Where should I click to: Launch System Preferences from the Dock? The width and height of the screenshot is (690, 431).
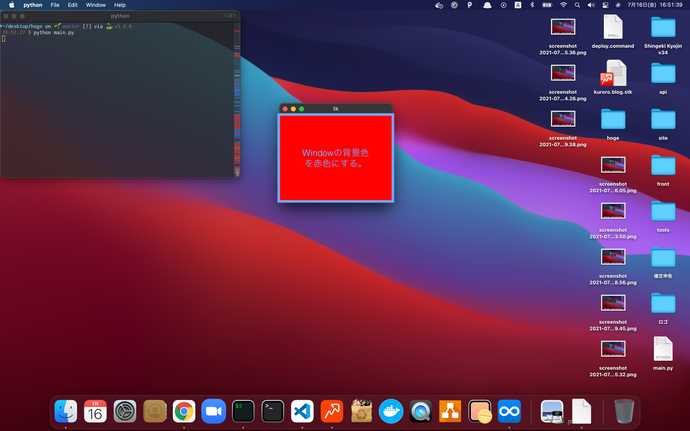[x=125, y=411]
